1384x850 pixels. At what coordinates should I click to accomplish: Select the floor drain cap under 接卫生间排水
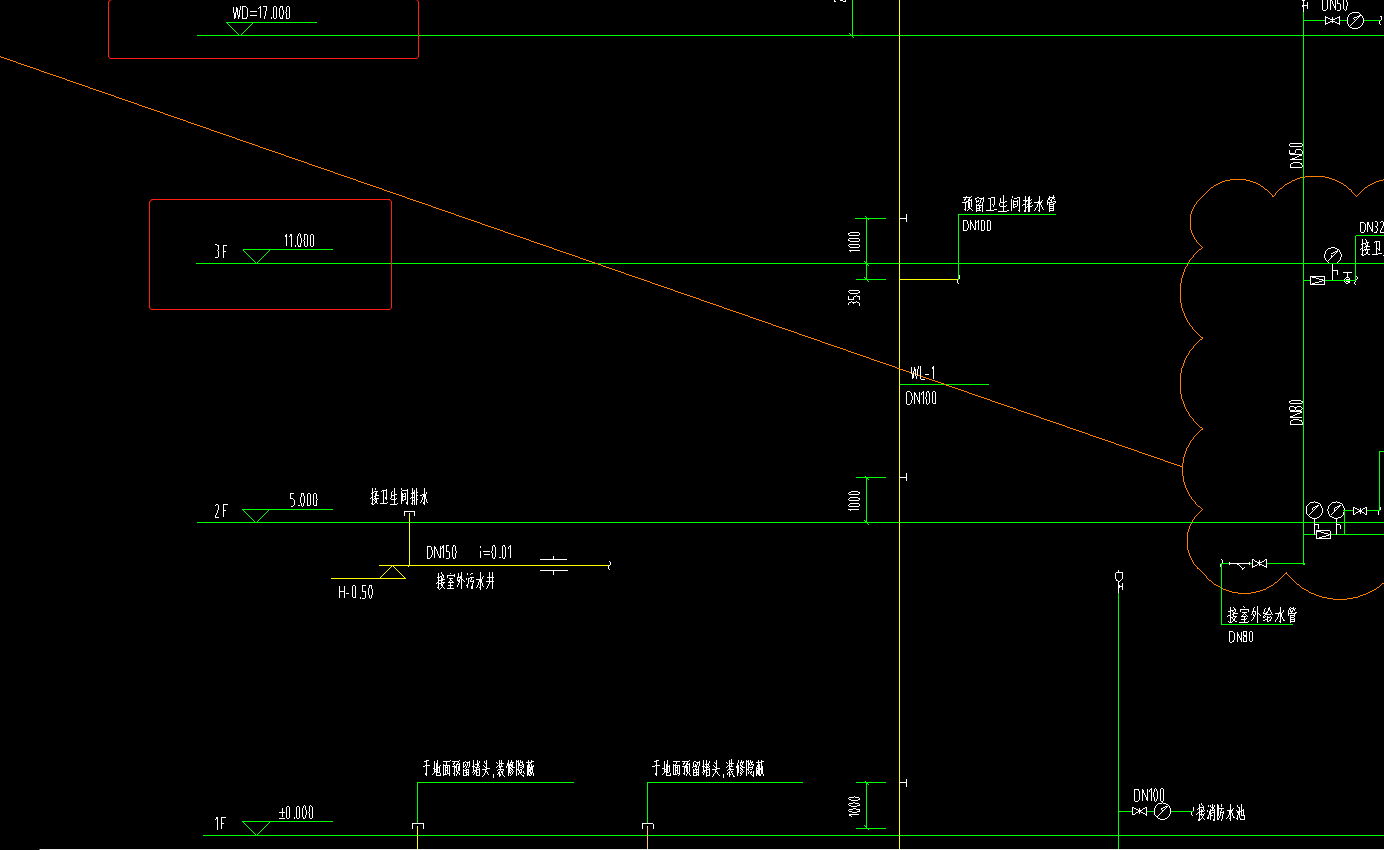coord(409,514)
